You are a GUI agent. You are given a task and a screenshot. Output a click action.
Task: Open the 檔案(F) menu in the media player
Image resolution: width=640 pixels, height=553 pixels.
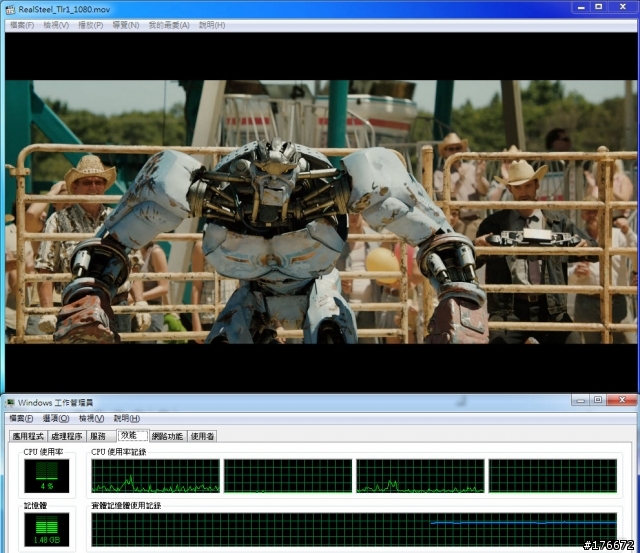click(22, 25)
